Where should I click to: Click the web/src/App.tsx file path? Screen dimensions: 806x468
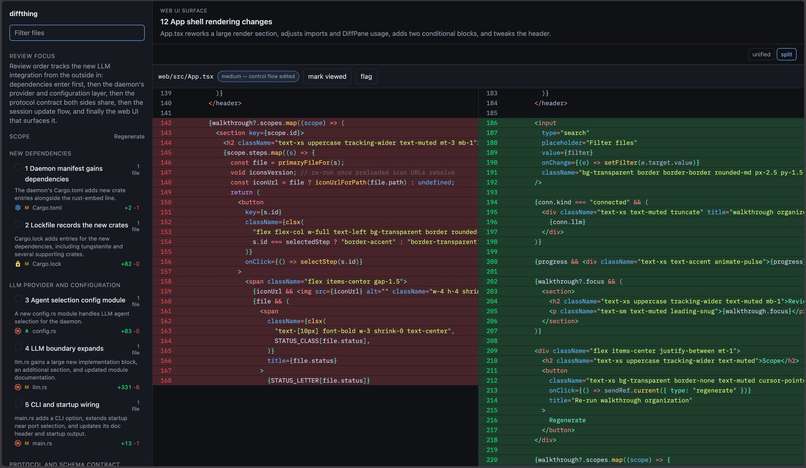[186, 77]
